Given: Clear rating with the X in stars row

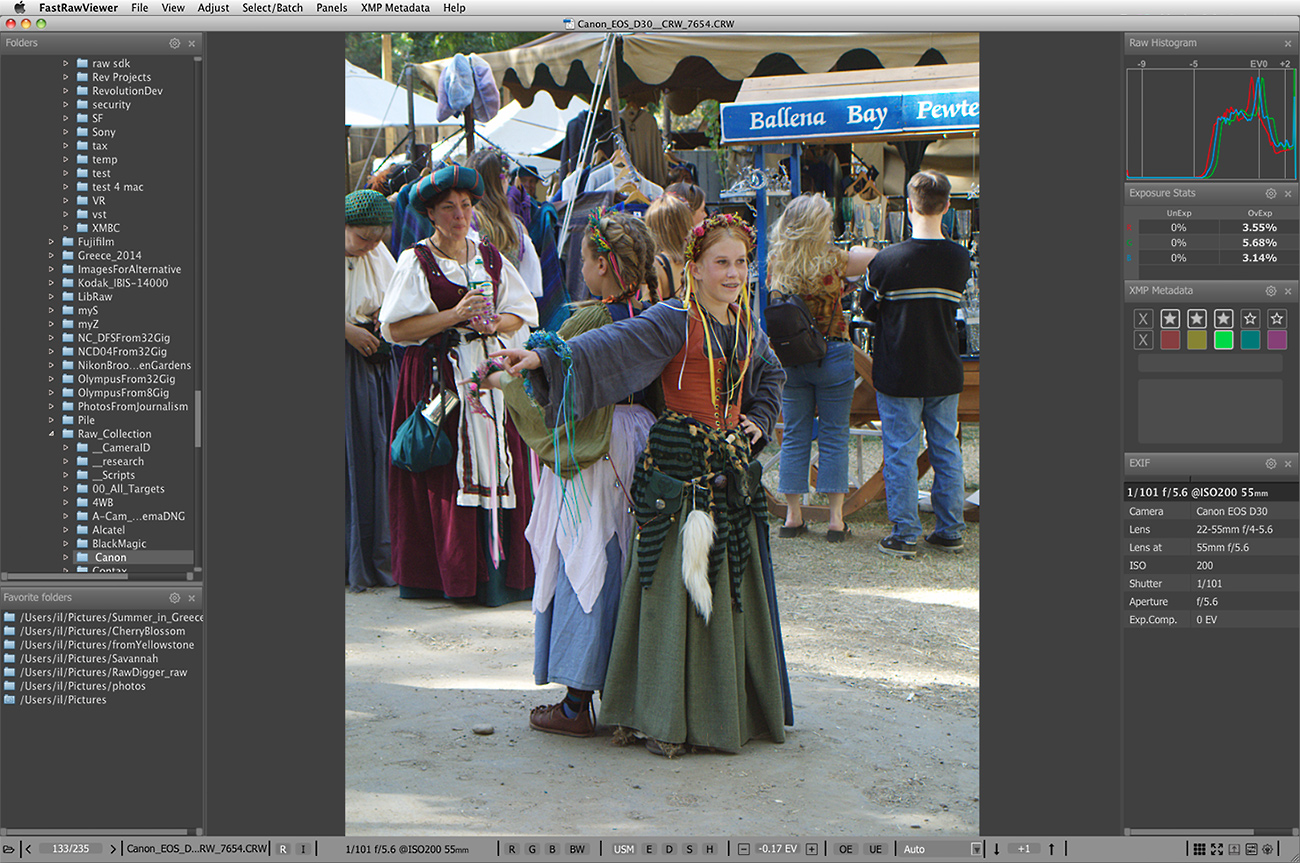Looking at the screenshot, I should point(1144,319).
